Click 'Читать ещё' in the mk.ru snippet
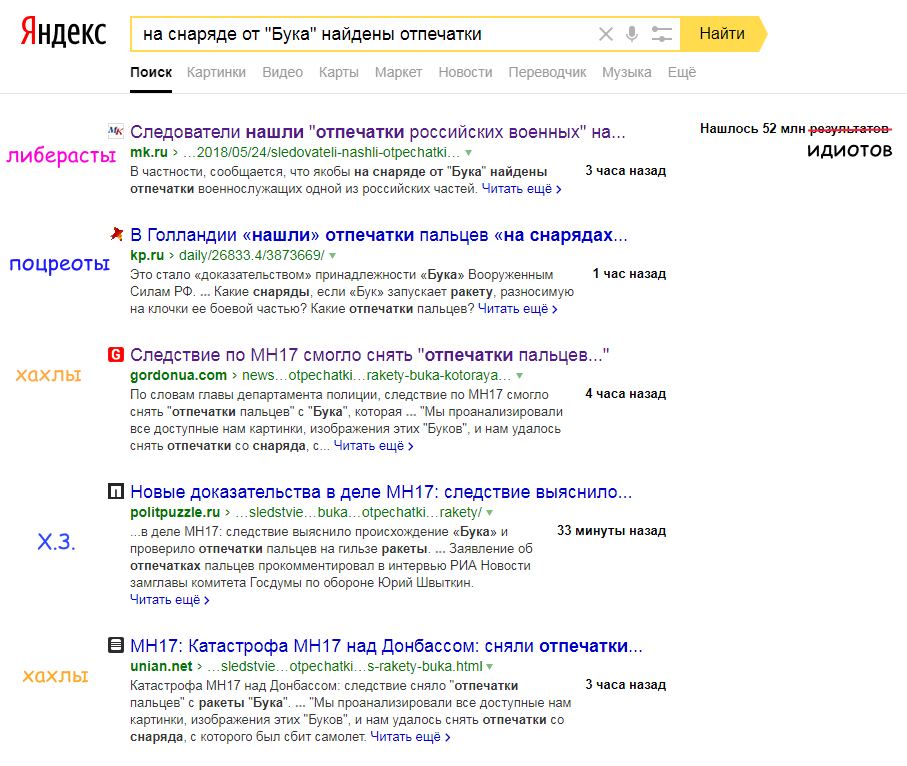 521,189
